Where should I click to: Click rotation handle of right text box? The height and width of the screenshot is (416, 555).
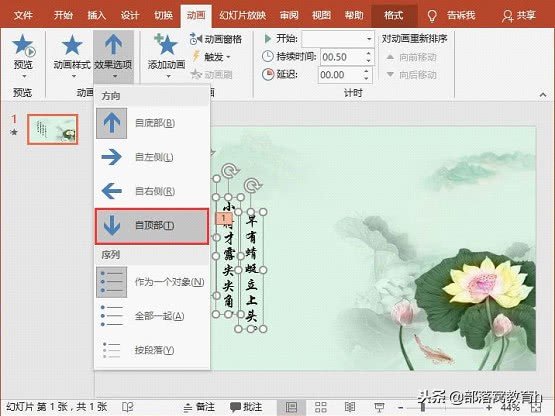252,186
